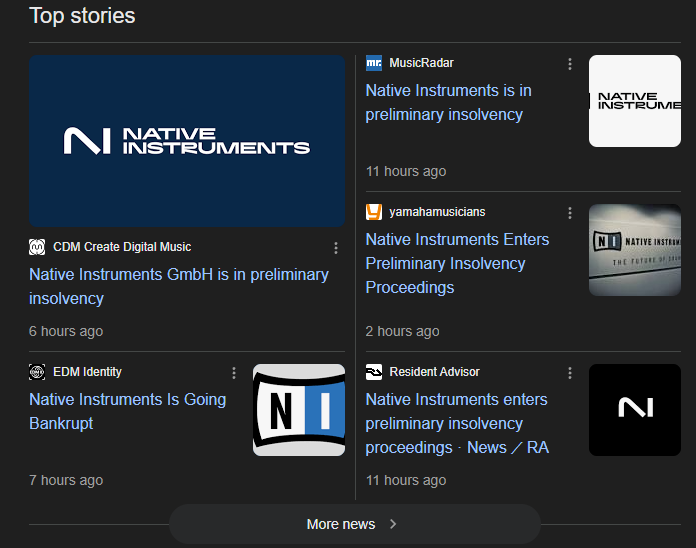The width and height of the screenshot is (696, 548).
Task: Click the large Native Instruments banner image
Action: pyautogui.click(x=187, y=141)
